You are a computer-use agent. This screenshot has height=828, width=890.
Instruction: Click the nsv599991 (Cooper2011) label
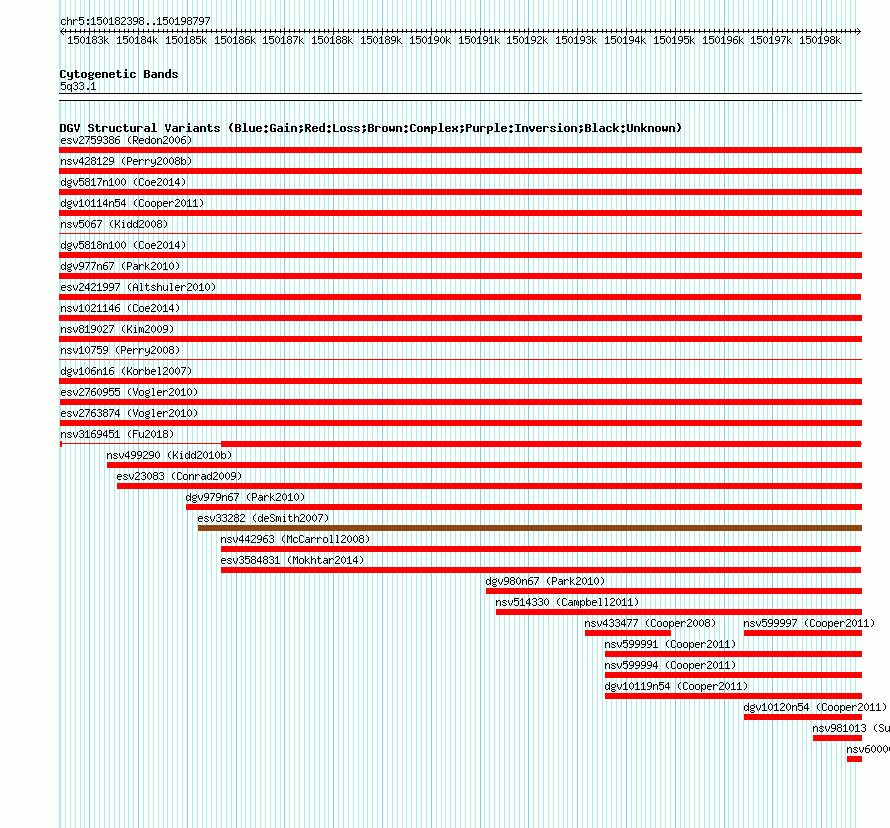(670, 644)
